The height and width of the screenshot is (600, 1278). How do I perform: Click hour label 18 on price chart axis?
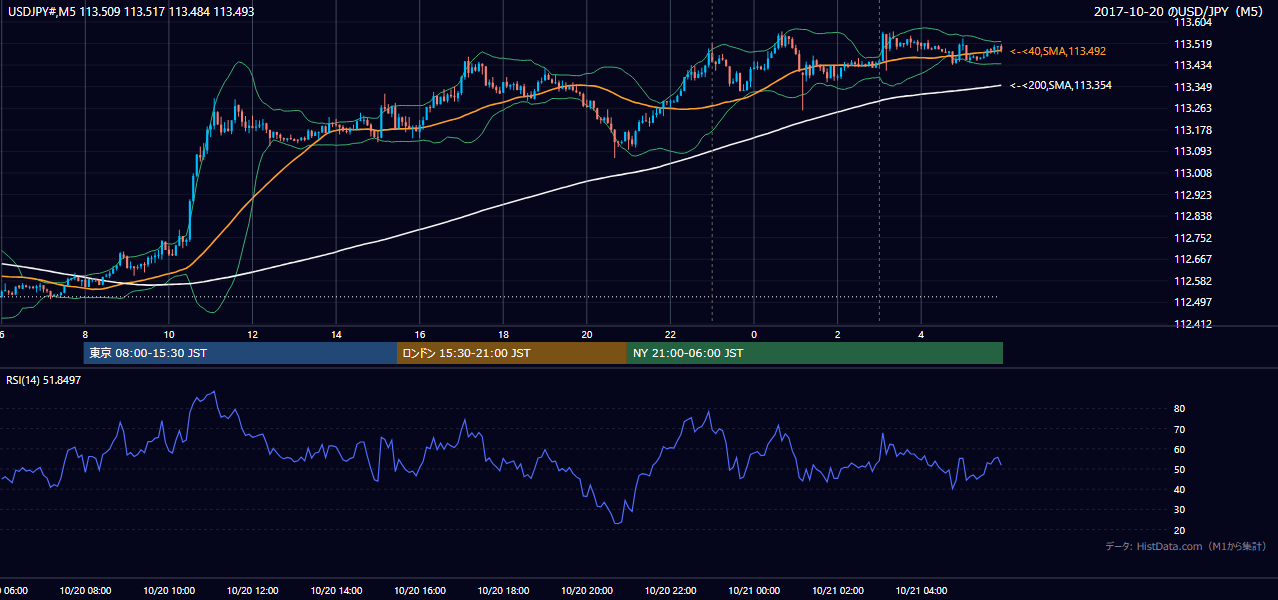coord(503,334)
